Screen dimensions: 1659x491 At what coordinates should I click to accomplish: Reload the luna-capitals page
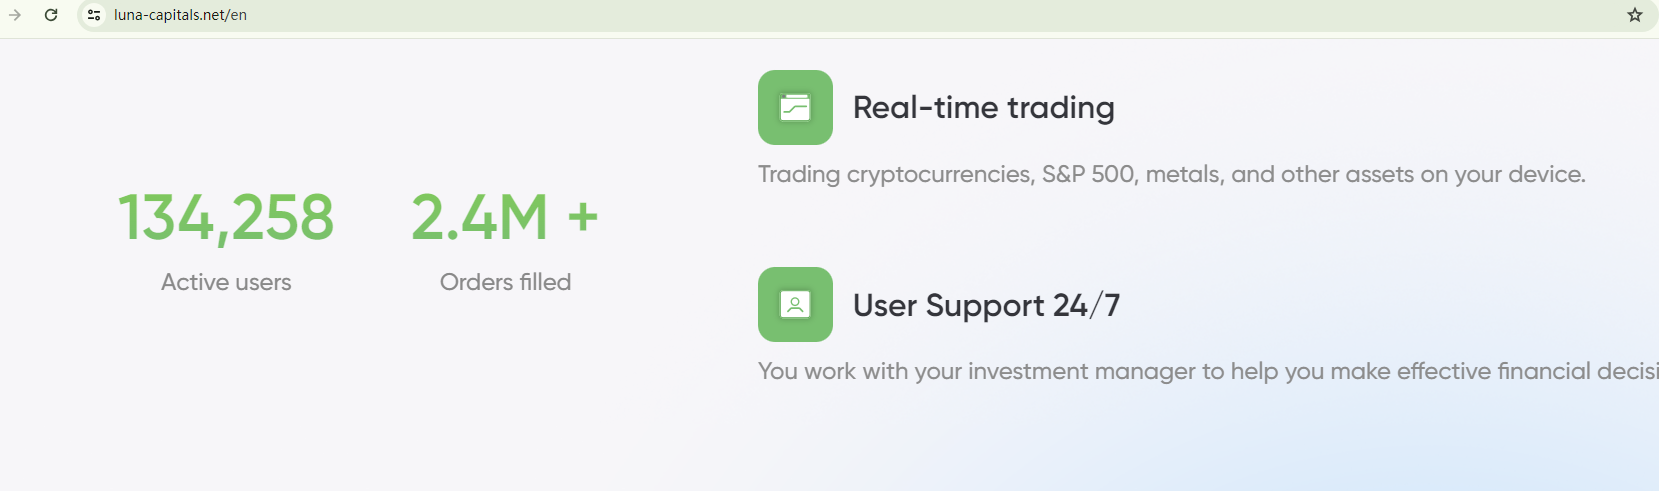[51, 15]
